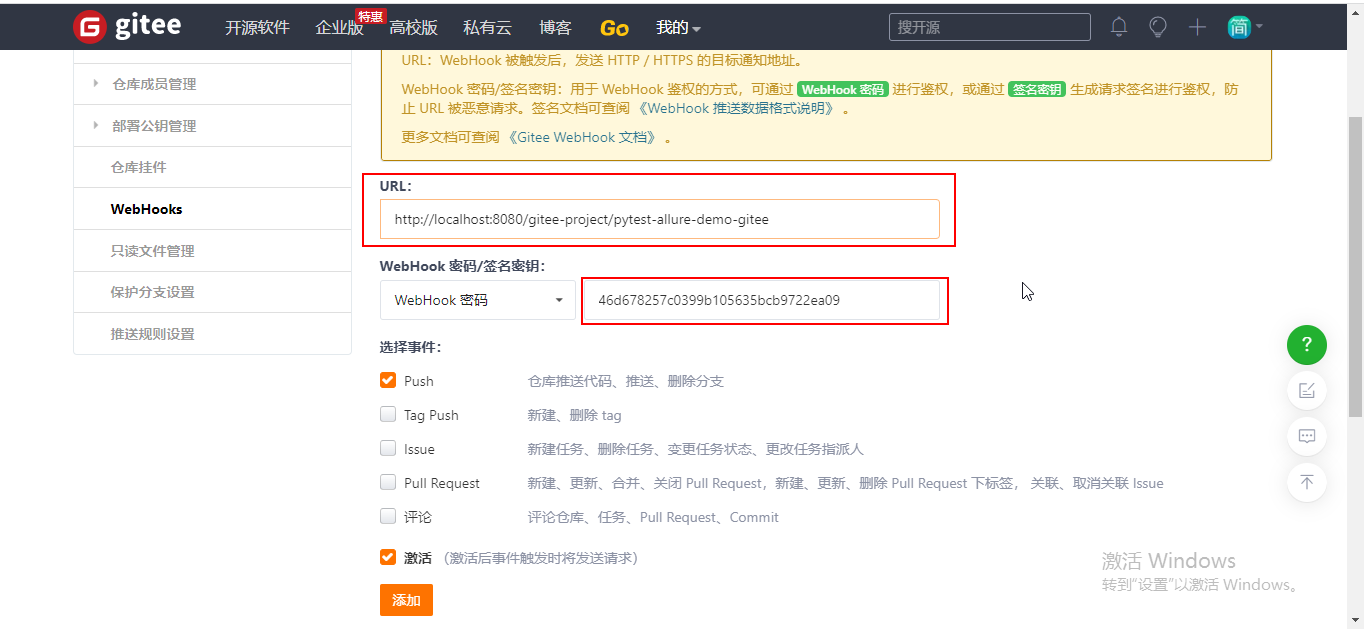Screen dimensions: 1364x629
Task: Click the 评论仓库、任务 description text
Action: [653, 517]
